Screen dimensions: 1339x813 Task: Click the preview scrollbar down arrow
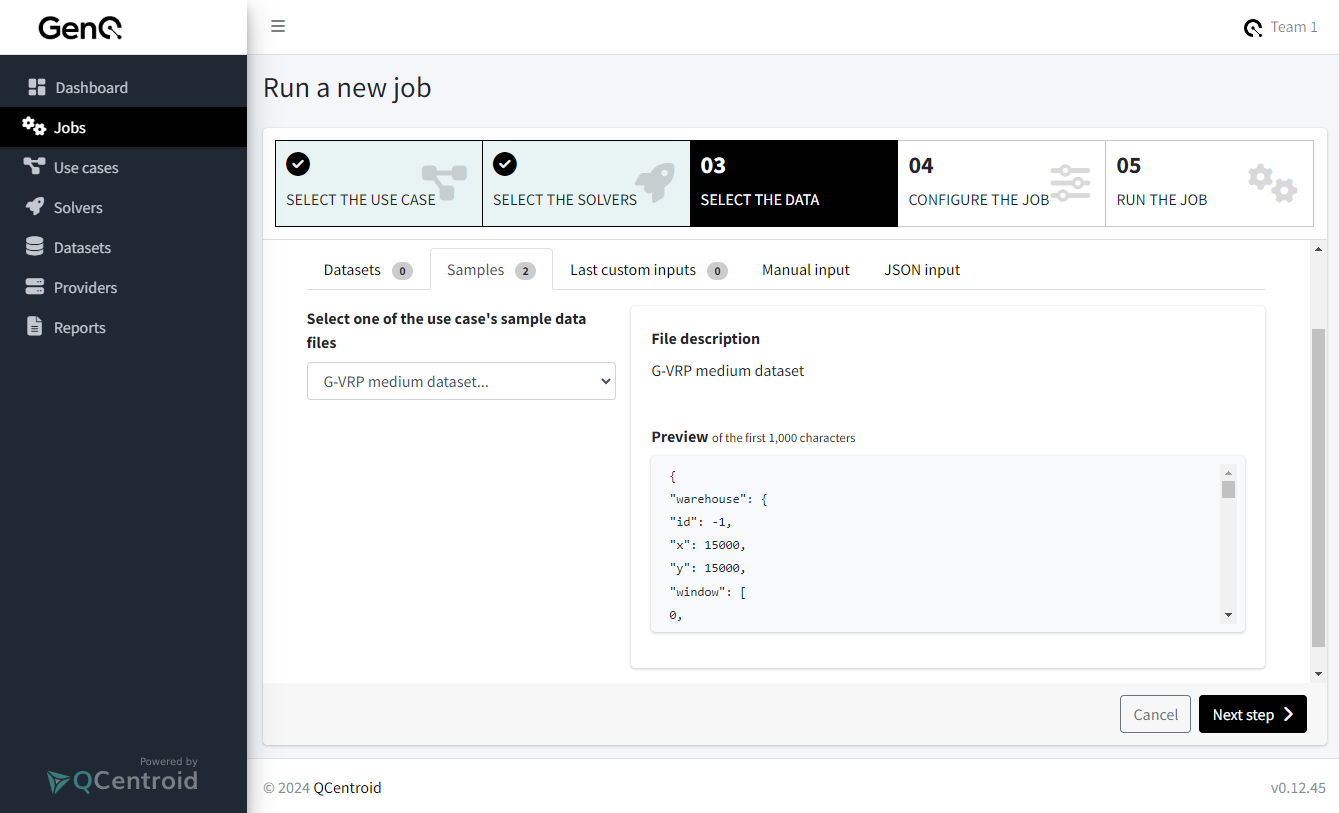(1228, 615)
